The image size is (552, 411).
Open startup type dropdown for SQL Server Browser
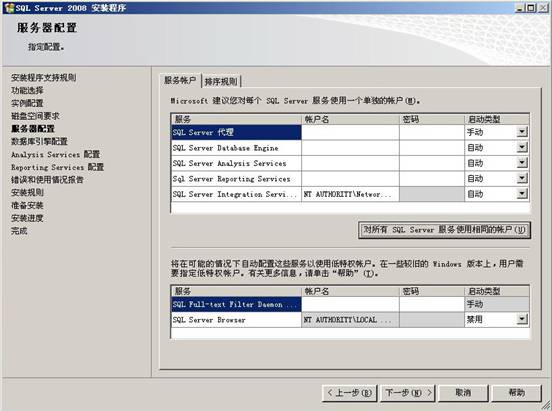[x=522, y=319]
